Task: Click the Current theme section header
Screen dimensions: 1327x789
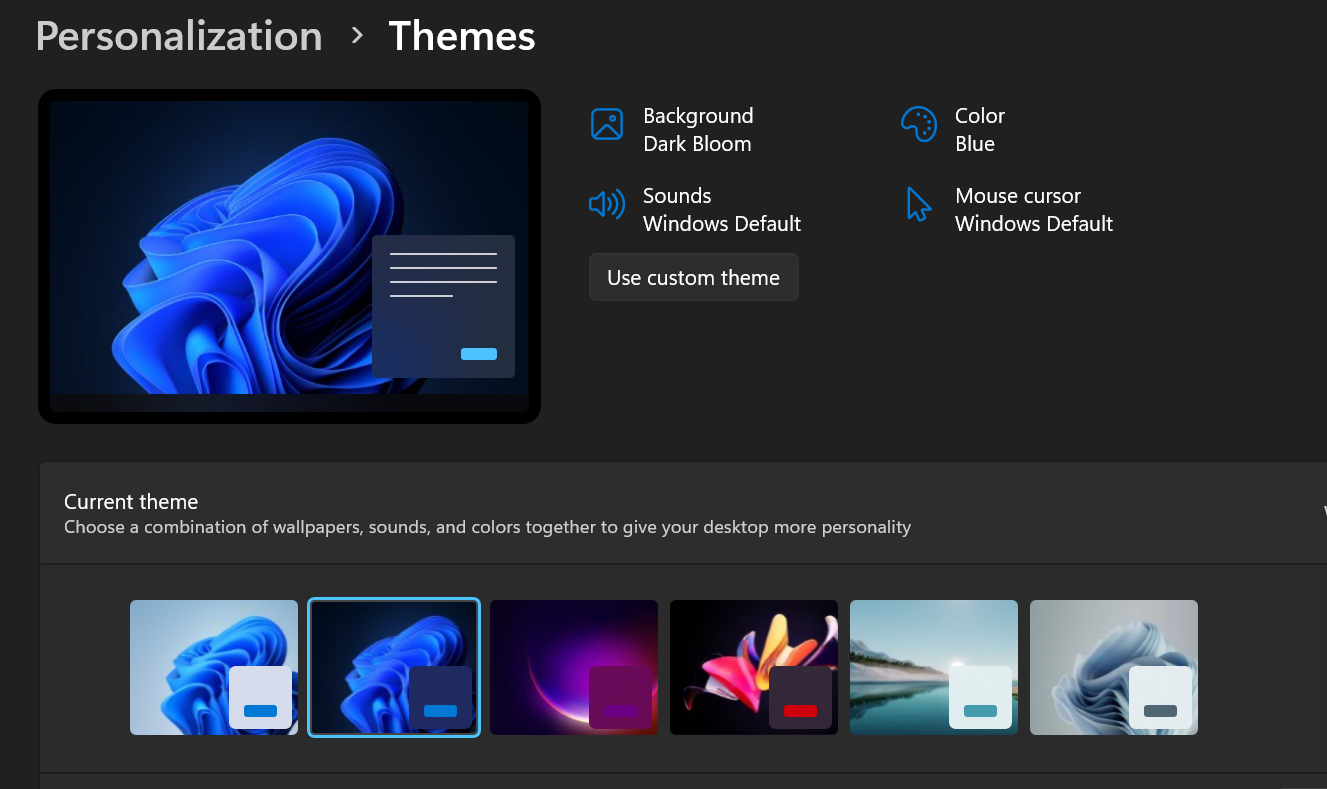Action: point(131,501)
